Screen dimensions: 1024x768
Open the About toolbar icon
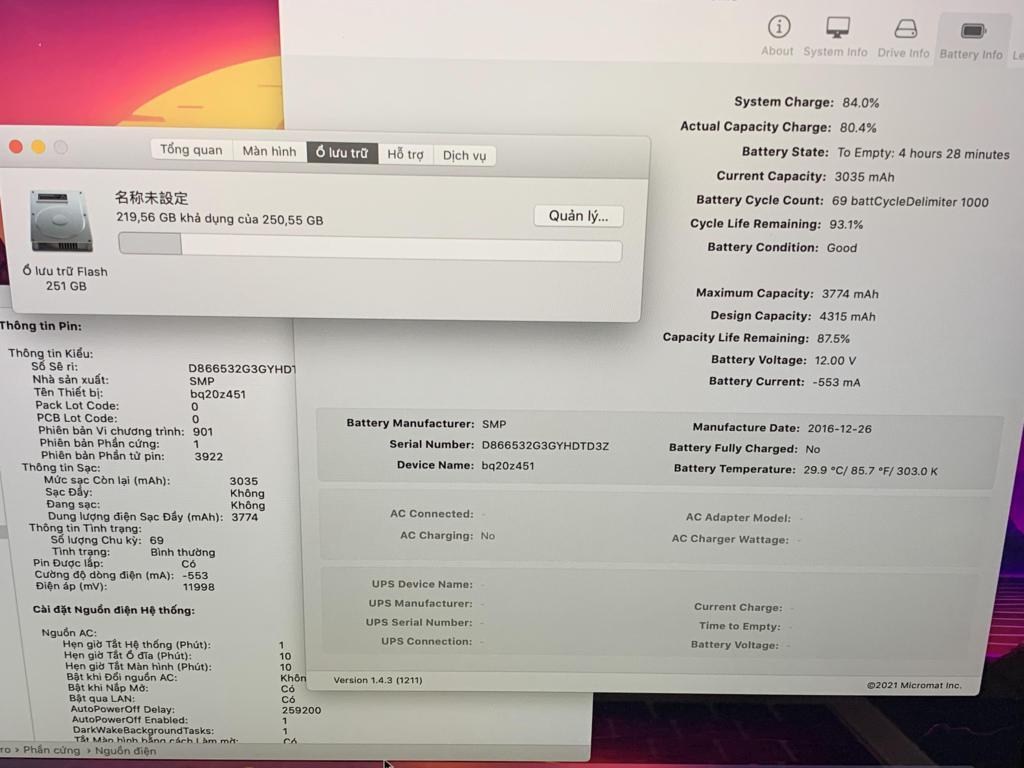click(778, 36)
